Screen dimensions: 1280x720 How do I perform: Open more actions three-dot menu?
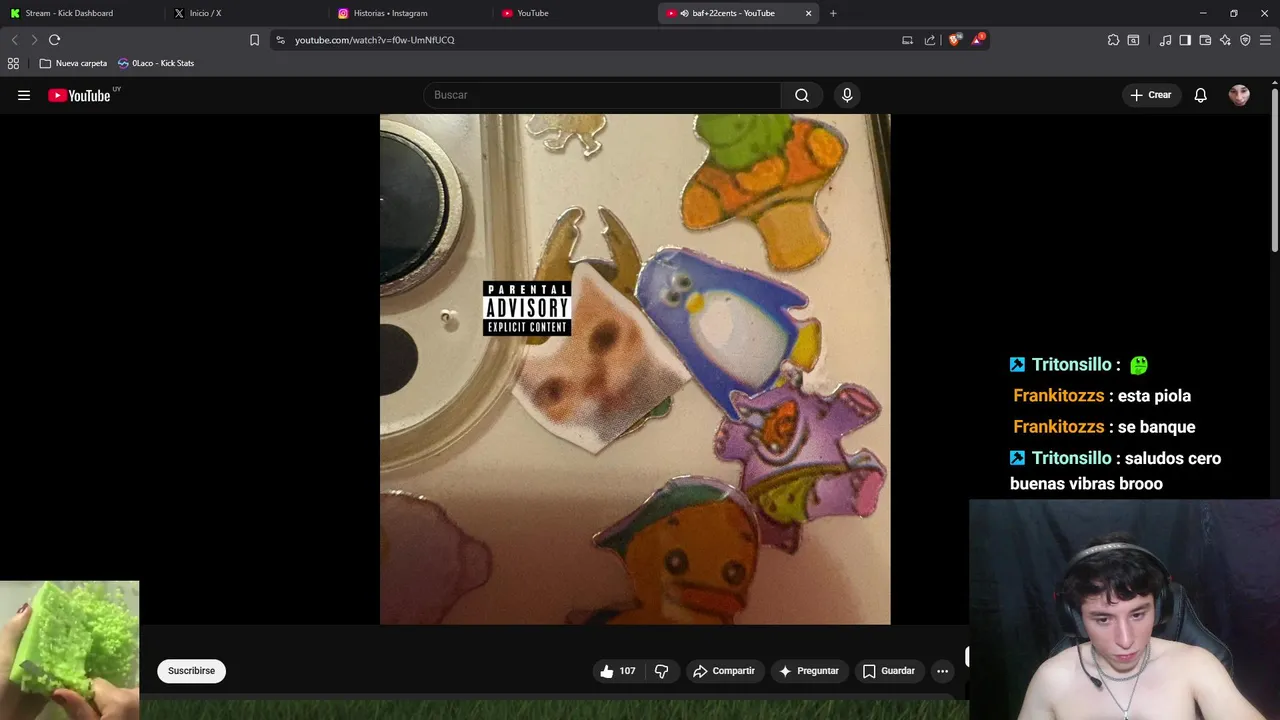point(942,671)
